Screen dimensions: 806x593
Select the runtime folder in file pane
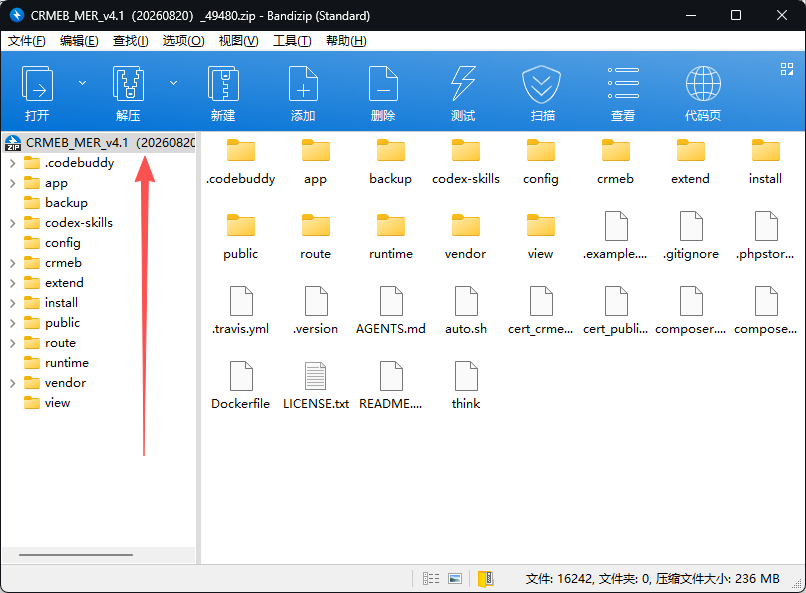(x=391, y=237)
